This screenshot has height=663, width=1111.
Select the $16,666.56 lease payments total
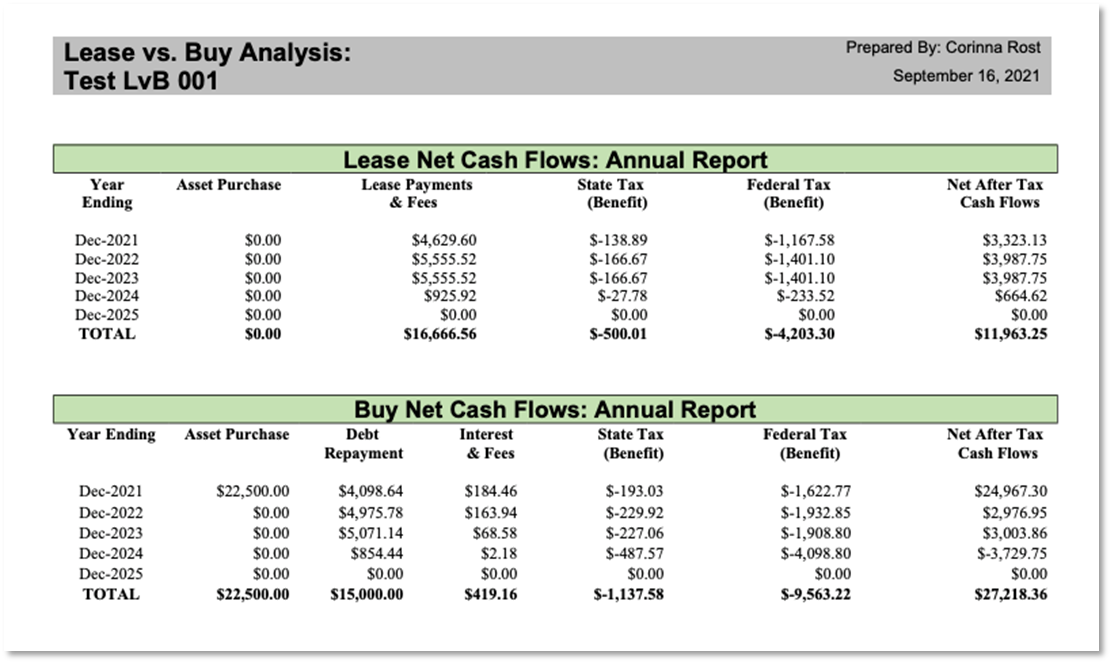pyautogui.click(x=438, y=334)
